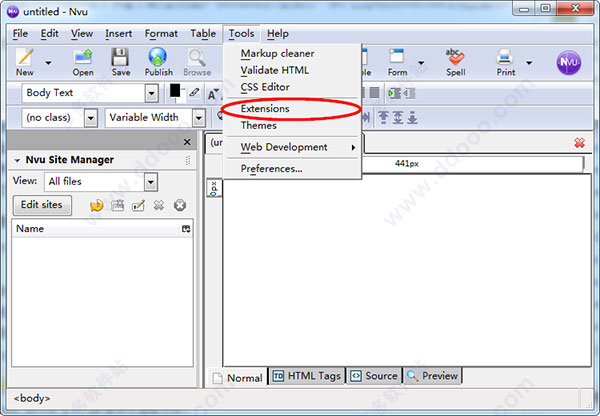Open the New button dropdown arrow

coord(48,62)
